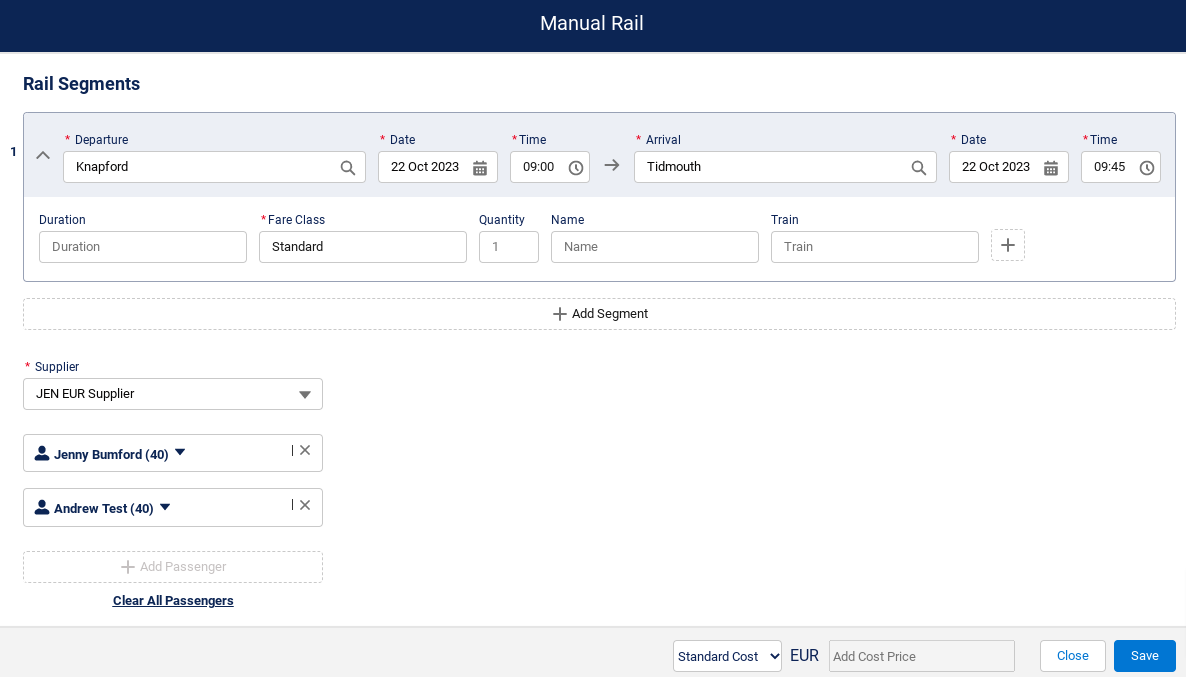This screenshot has width=1186, height=677.
Task: Open the departure date calendar picker
Action: (x=480, y=168)
